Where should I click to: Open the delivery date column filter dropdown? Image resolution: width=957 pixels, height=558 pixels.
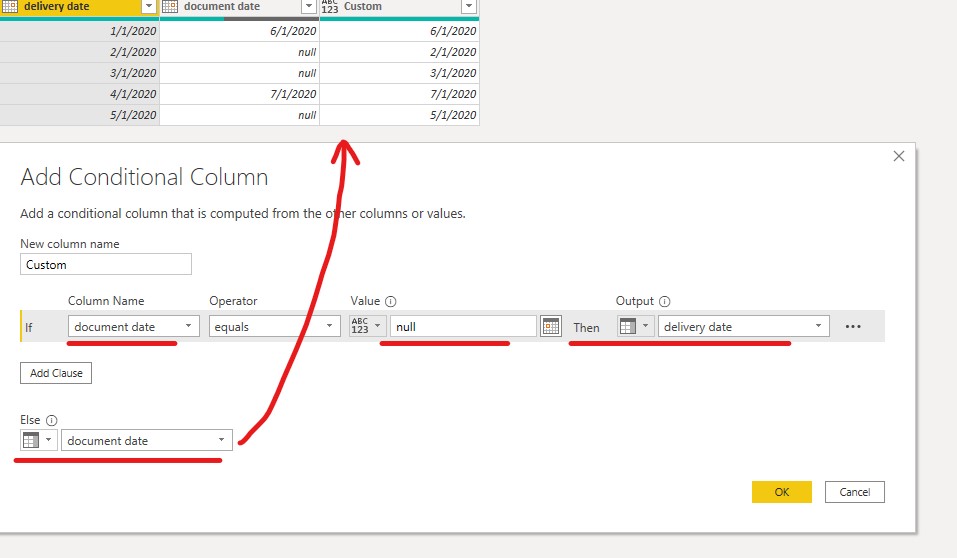click(x=148, y=7)
